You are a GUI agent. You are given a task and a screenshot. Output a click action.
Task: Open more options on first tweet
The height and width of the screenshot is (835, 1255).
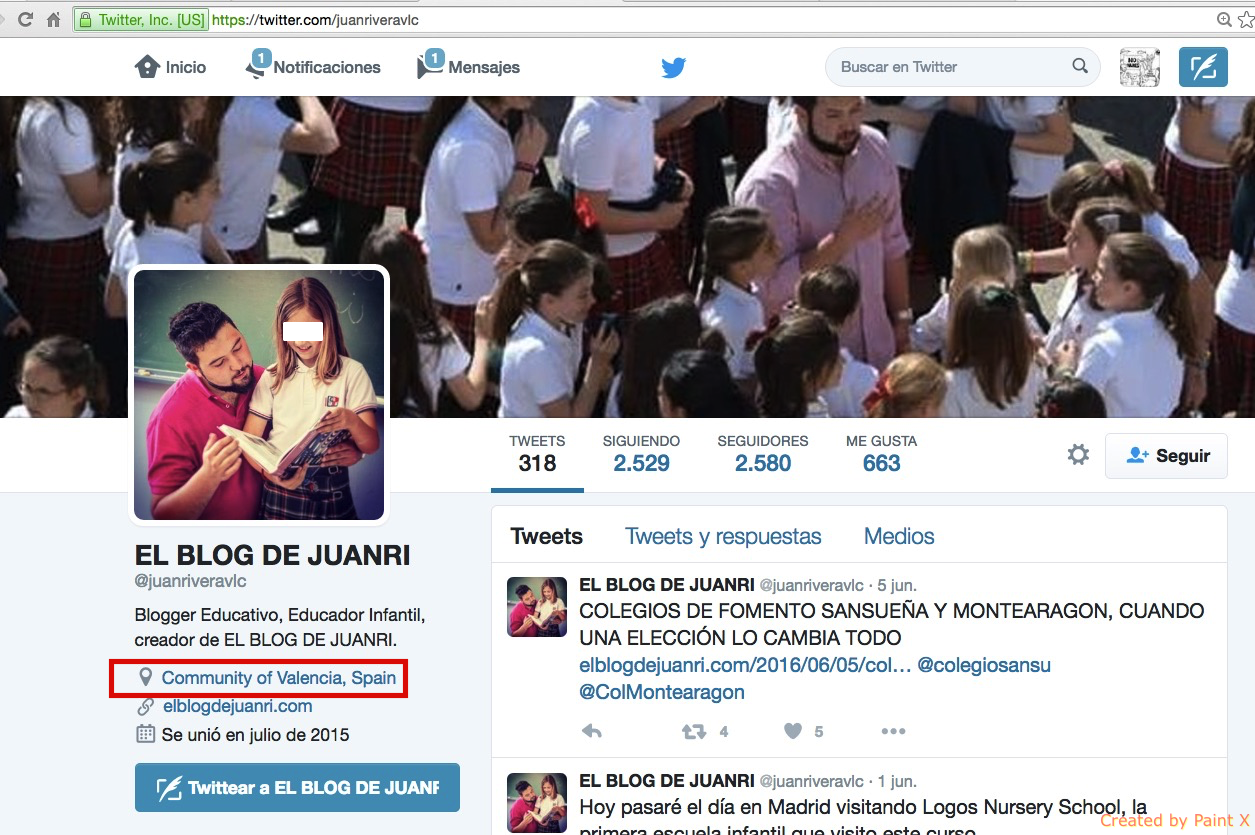coord(893,732)
